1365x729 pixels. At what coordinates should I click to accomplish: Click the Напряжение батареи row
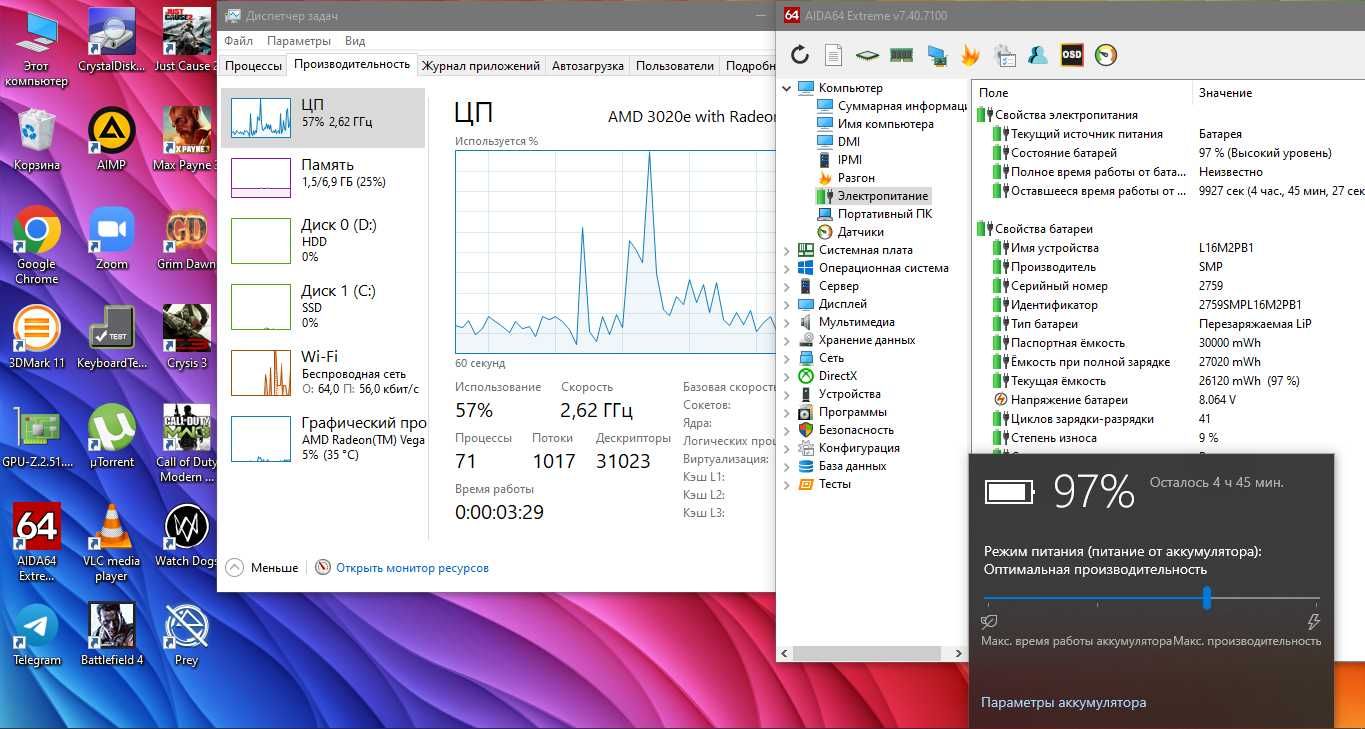[1168, 400]
